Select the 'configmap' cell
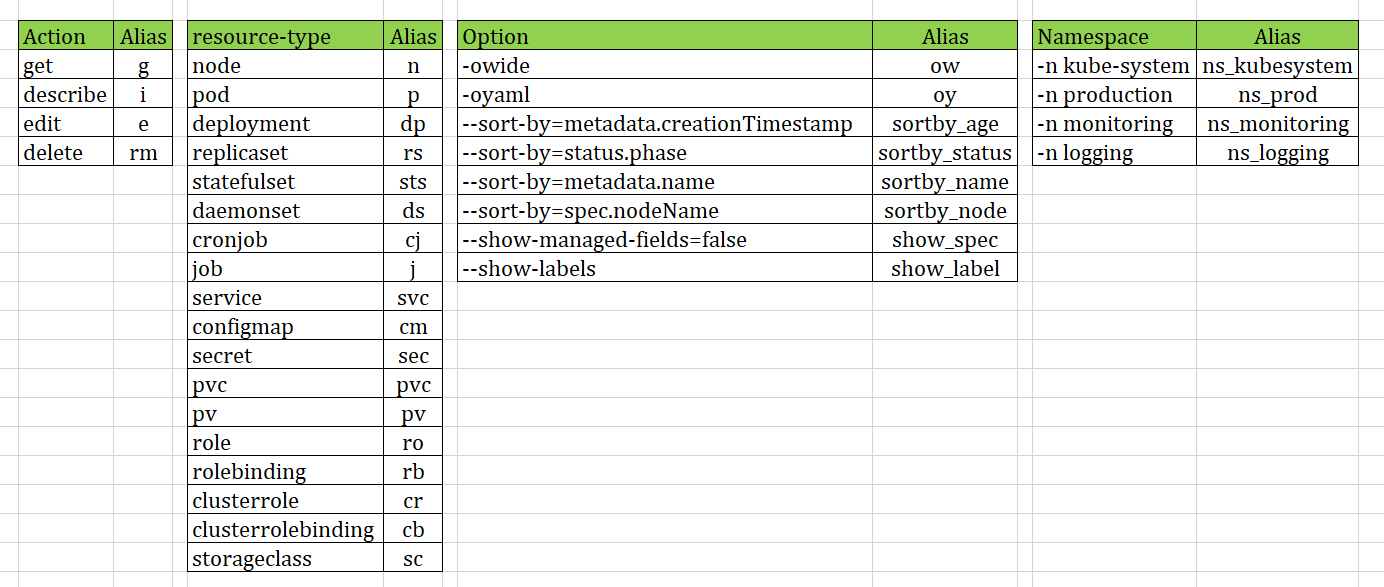The height and width of the screenshot is (587, 1384). click(285, 327)
